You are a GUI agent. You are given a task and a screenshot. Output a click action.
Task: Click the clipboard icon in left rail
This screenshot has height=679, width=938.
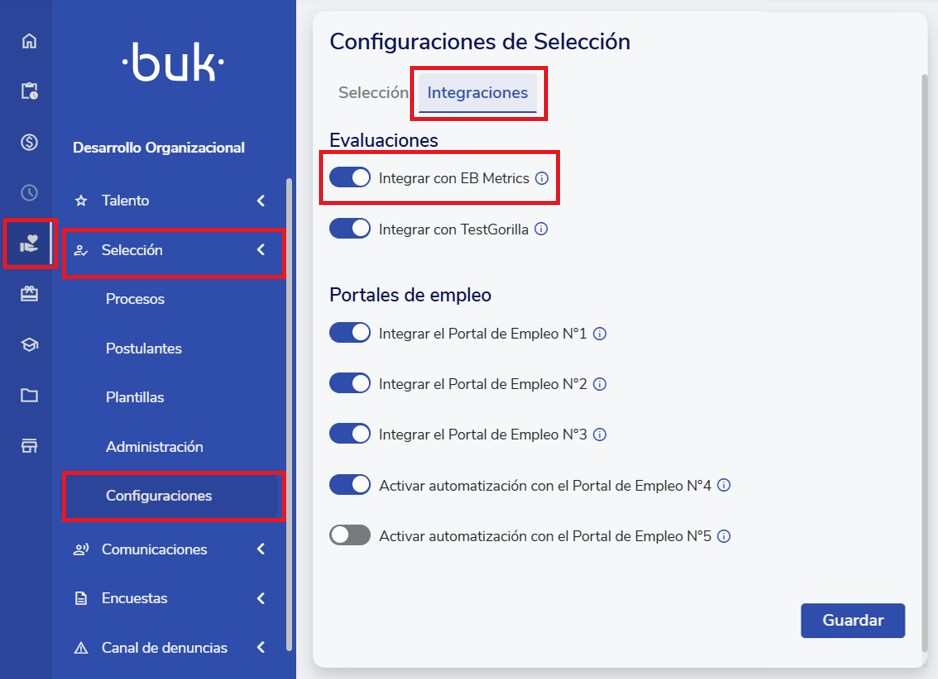pos(29,91)
